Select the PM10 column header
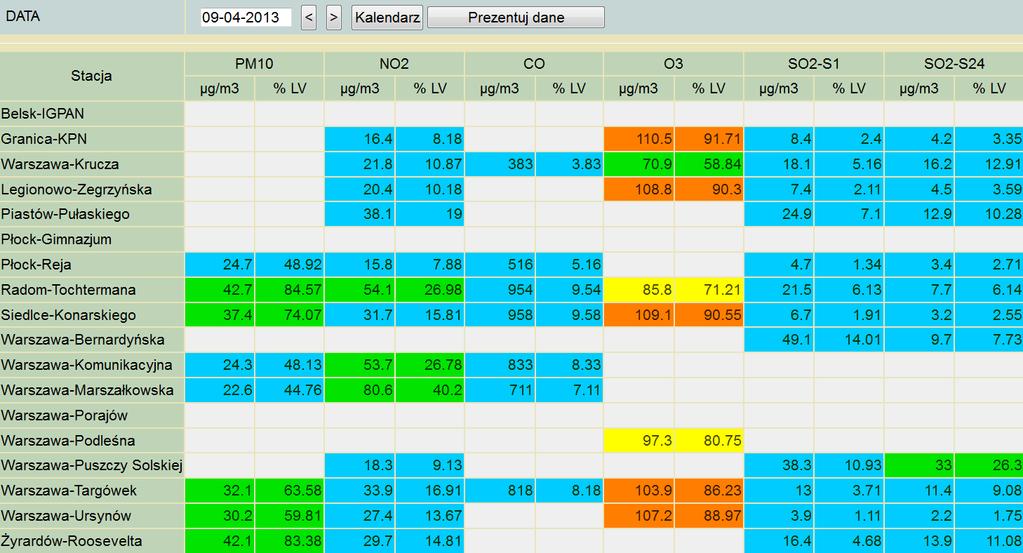This screenshot has width=1023, height=553. tap(254, 64)
